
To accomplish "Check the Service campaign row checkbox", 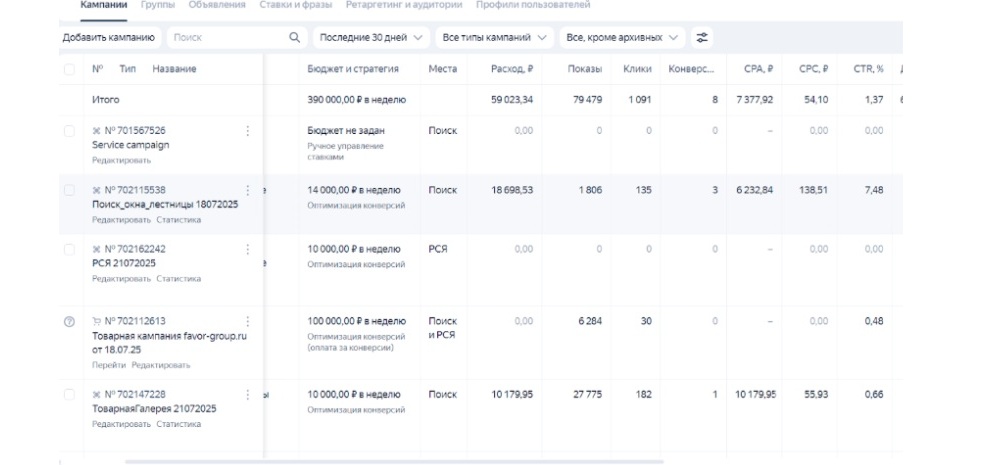I will pyautogui.click(x=69, y=131).
